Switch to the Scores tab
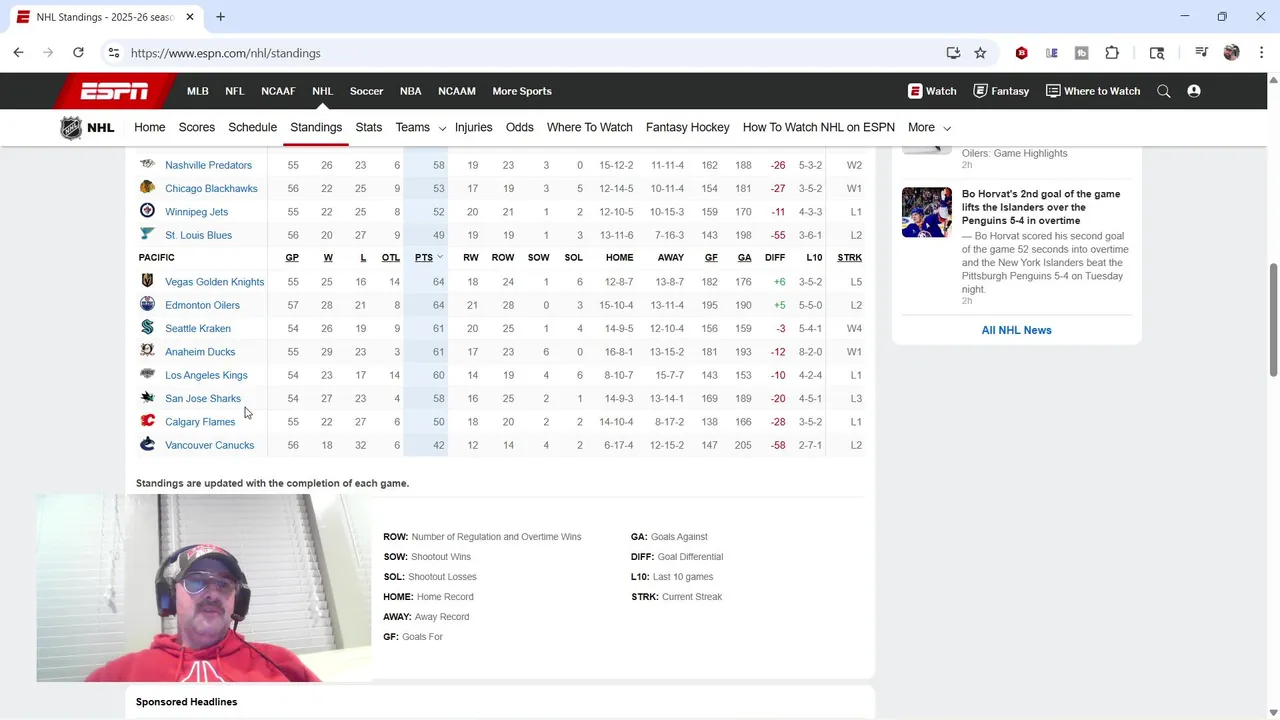 [x=197, y=127]
